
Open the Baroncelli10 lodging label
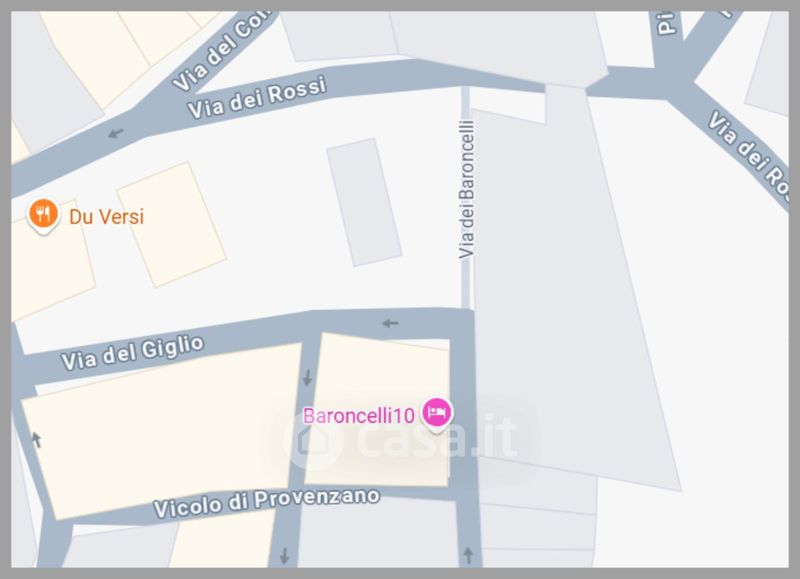click(359, 416)
